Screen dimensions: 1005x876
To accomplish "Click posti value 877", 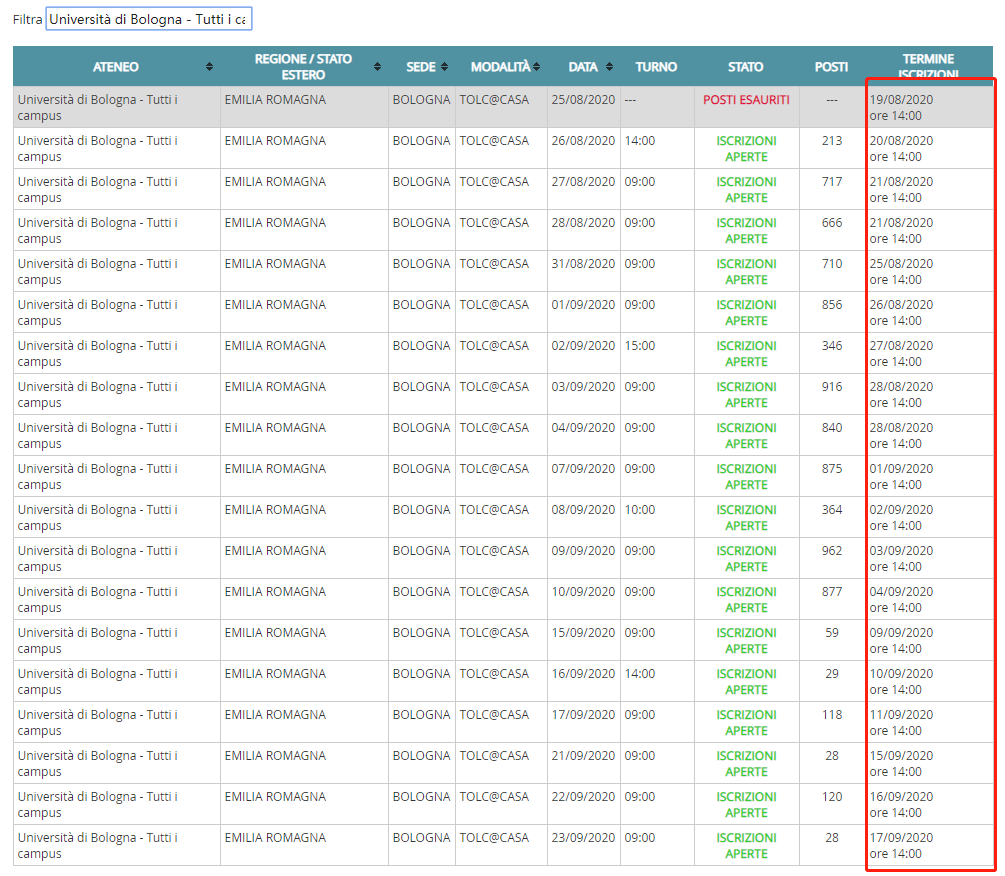I will [832, 592].
